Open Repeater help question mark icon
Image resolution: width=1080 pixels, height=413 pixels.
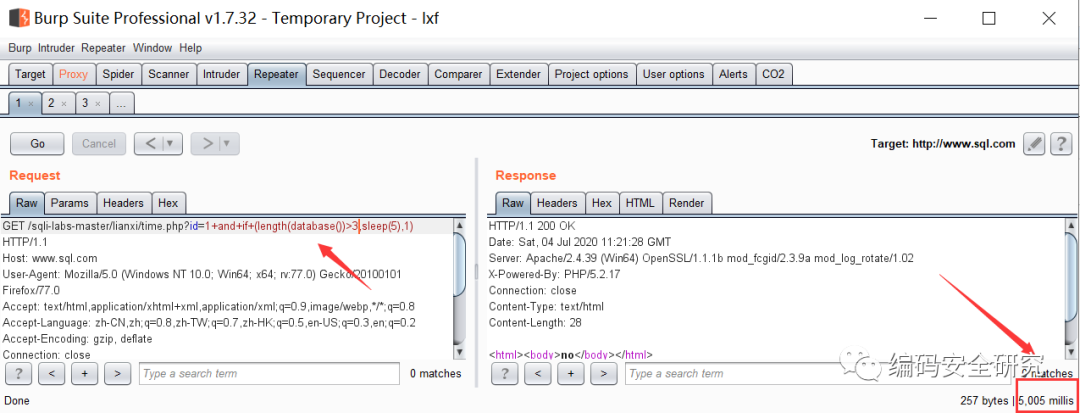1061,143
